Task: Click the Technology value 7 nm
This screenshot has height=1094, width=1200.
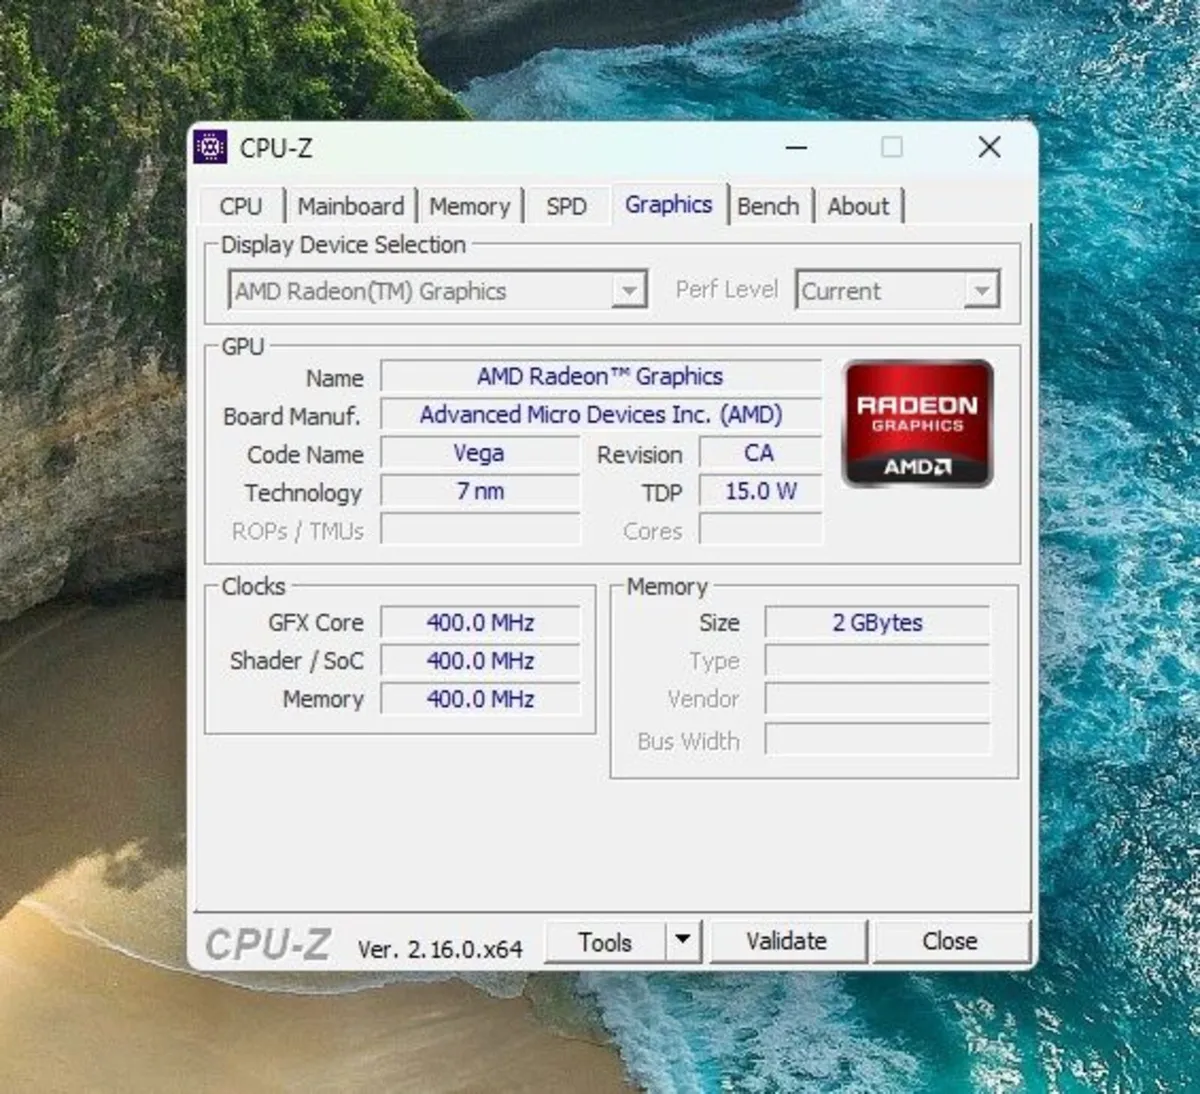Action: click(480, 491)
